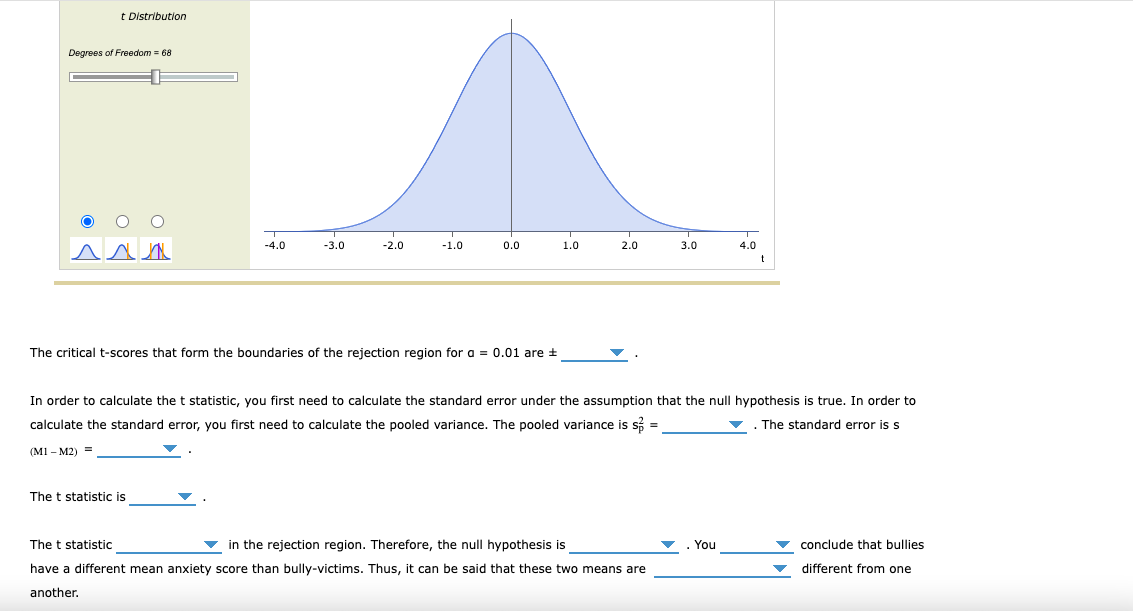Select the plain distribution curve icon
This screenshot has height=611, width=1133.
(86, 250)
